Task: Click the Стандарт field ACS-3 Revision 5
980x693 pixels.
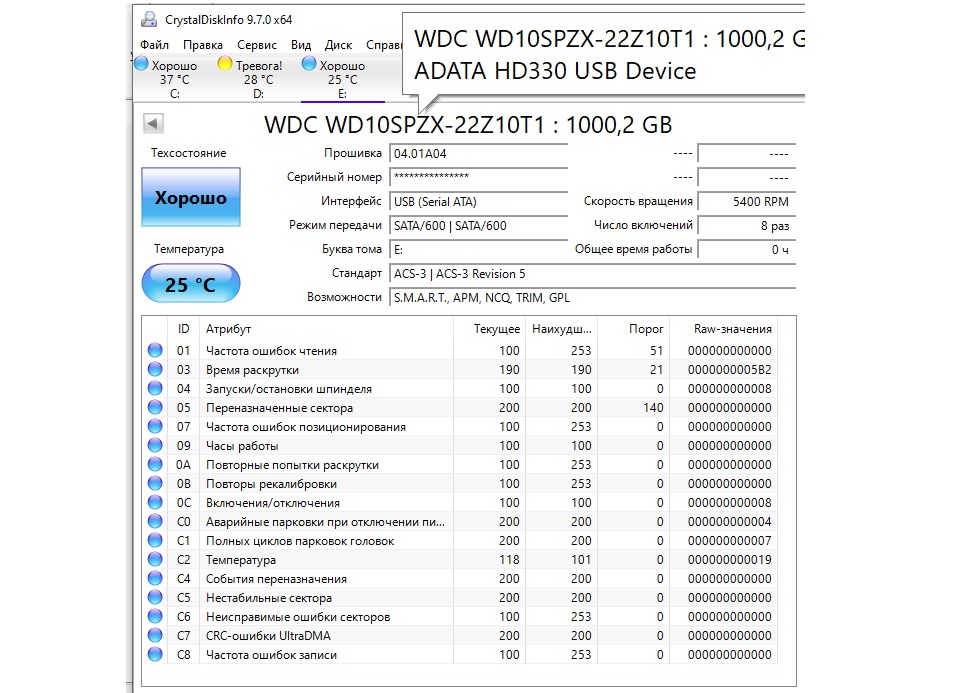Action: (592, 273)
